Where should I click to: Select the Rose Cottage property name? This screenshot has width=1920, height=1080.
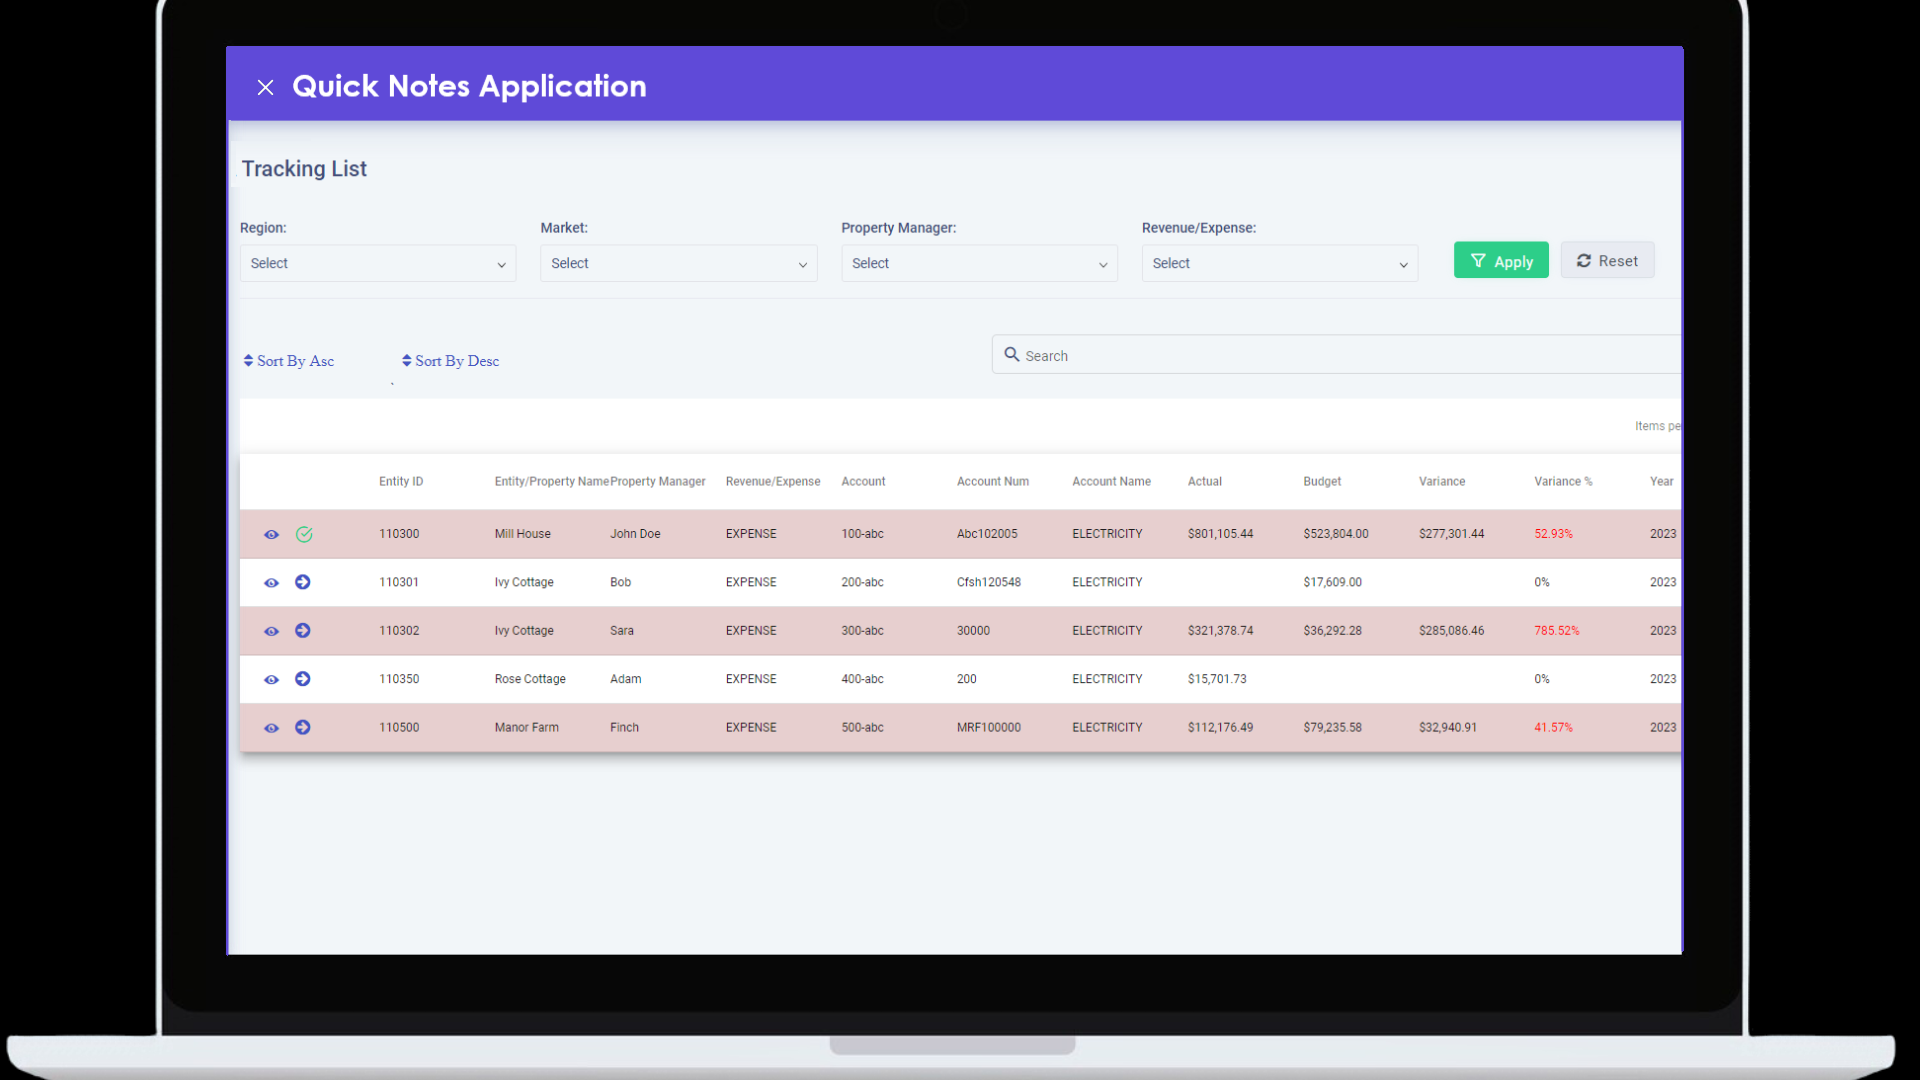(530, 679)
